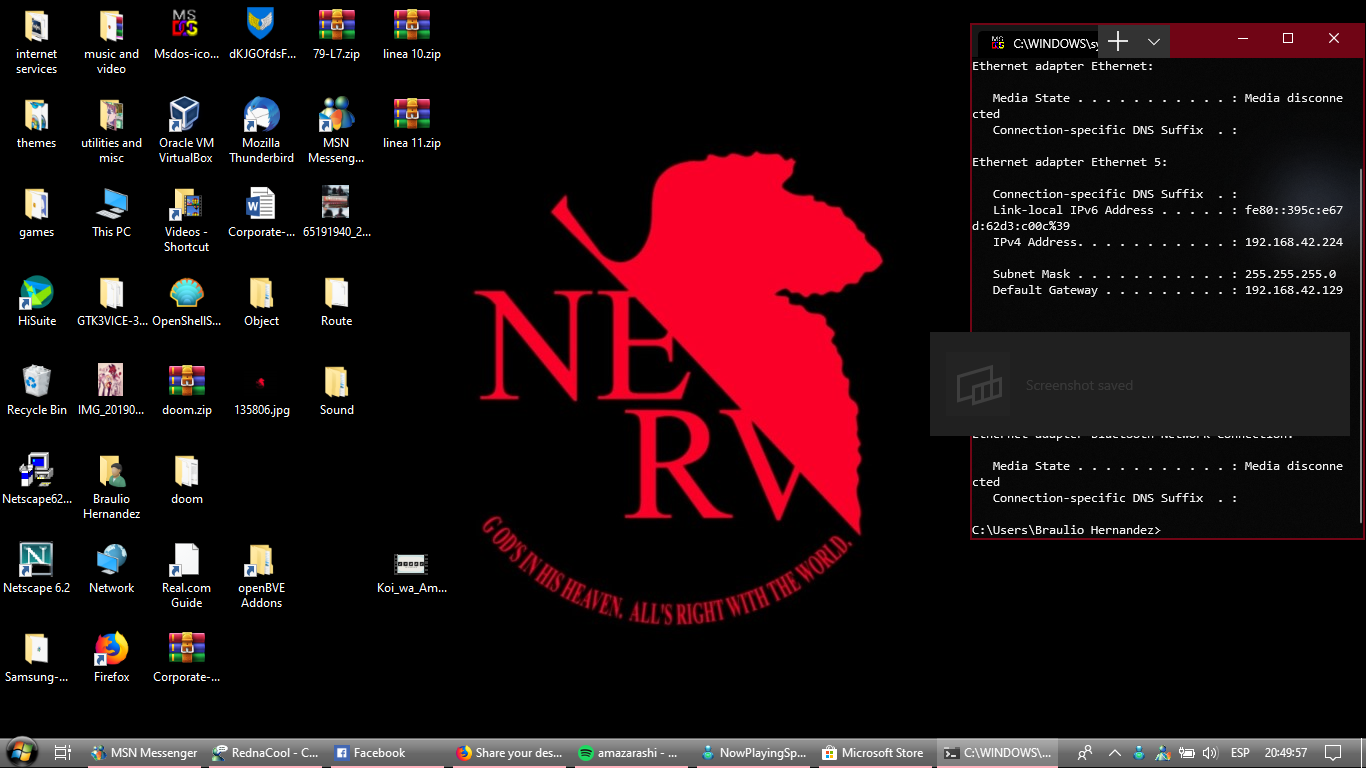
Task: Open the music and video folder
Action: [x=111, y=27]
